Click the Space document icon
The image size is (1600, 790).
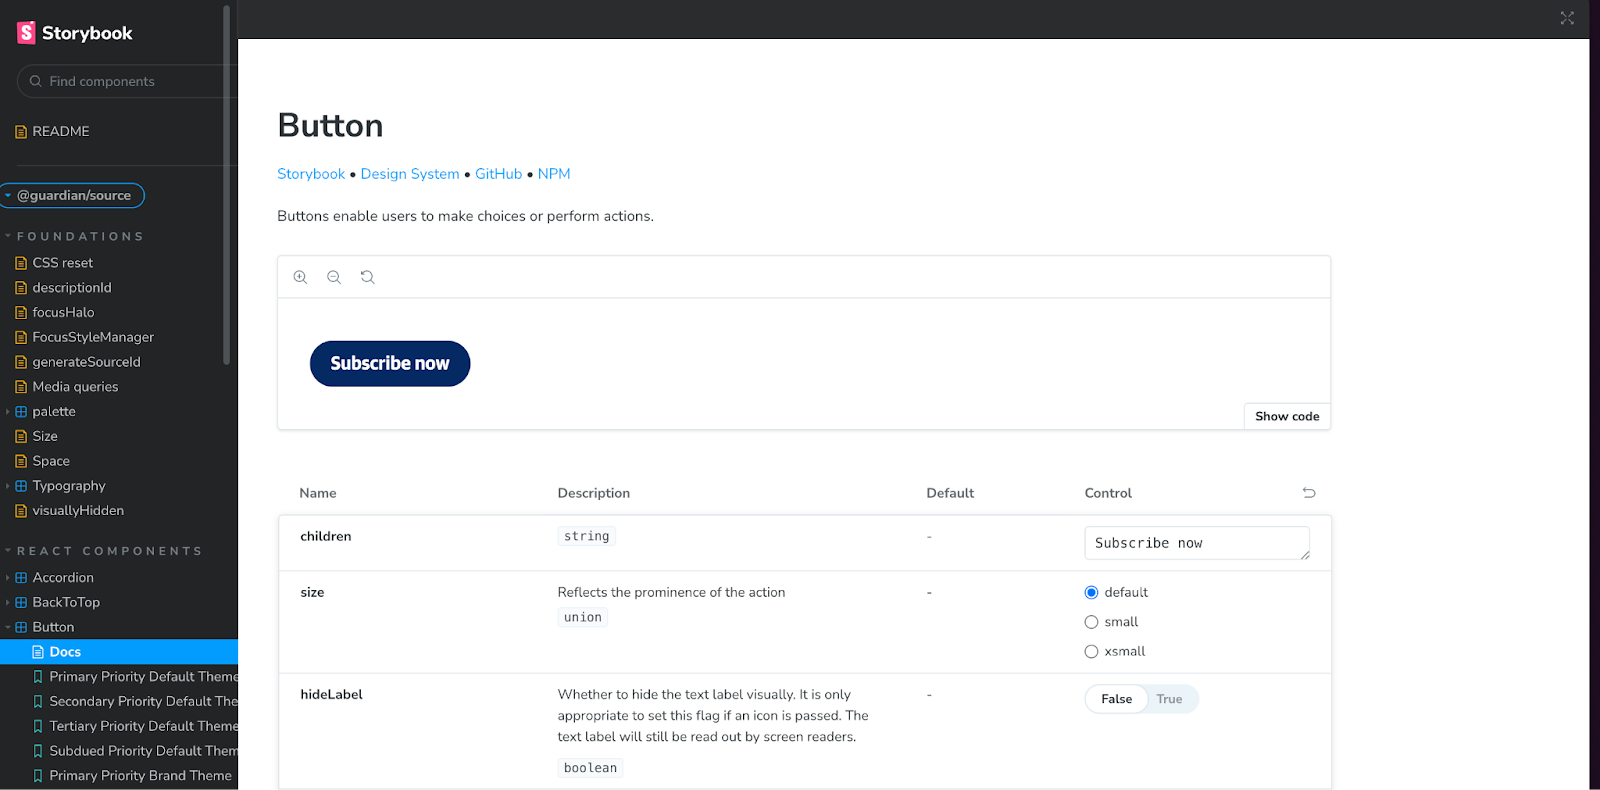[21, 462]
